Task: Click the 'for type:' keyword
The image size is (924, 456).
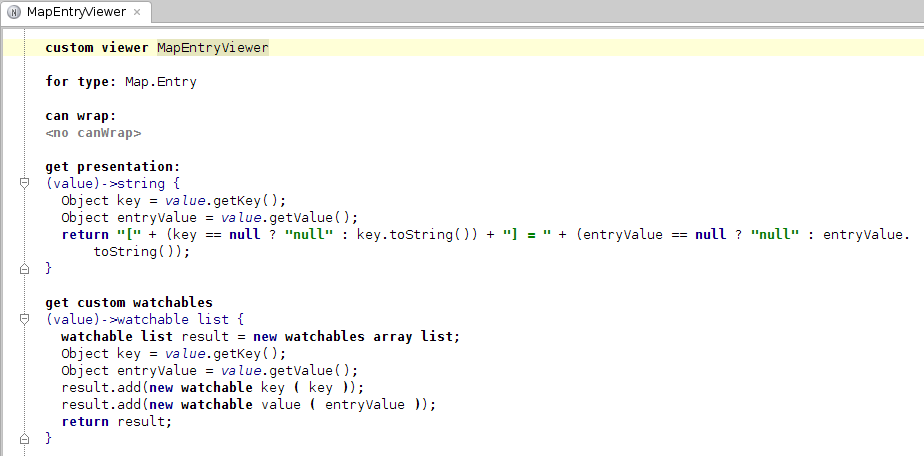Action: (x=81, y=82)
